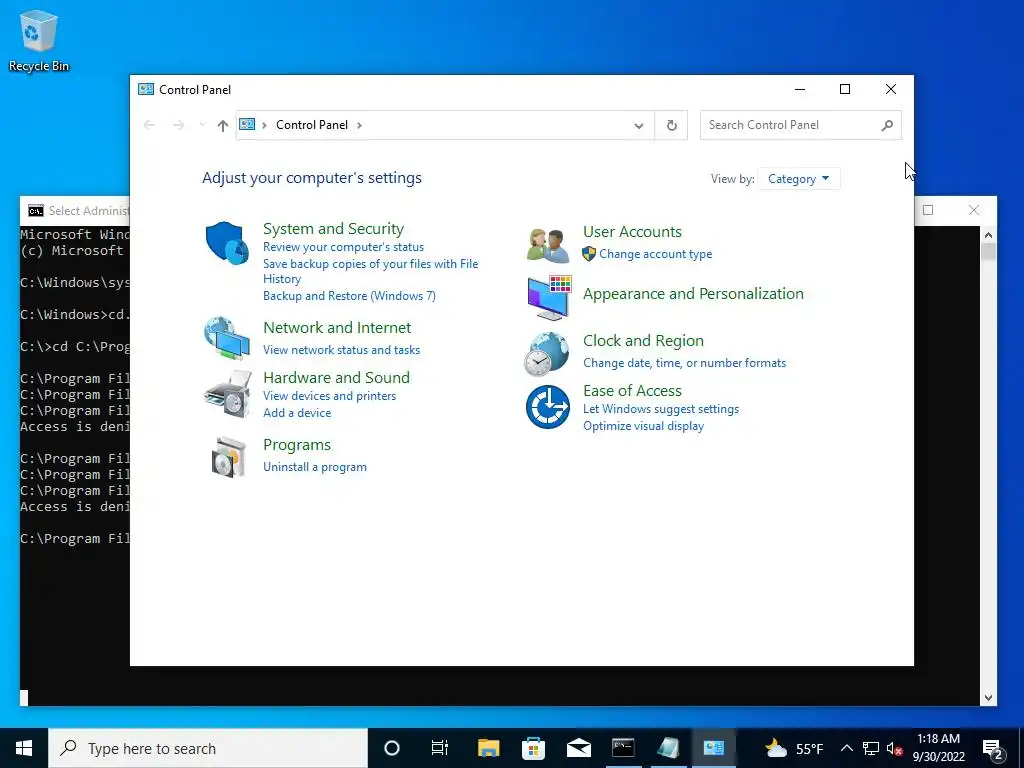Open the Programs disc box icon

point(229,457)
